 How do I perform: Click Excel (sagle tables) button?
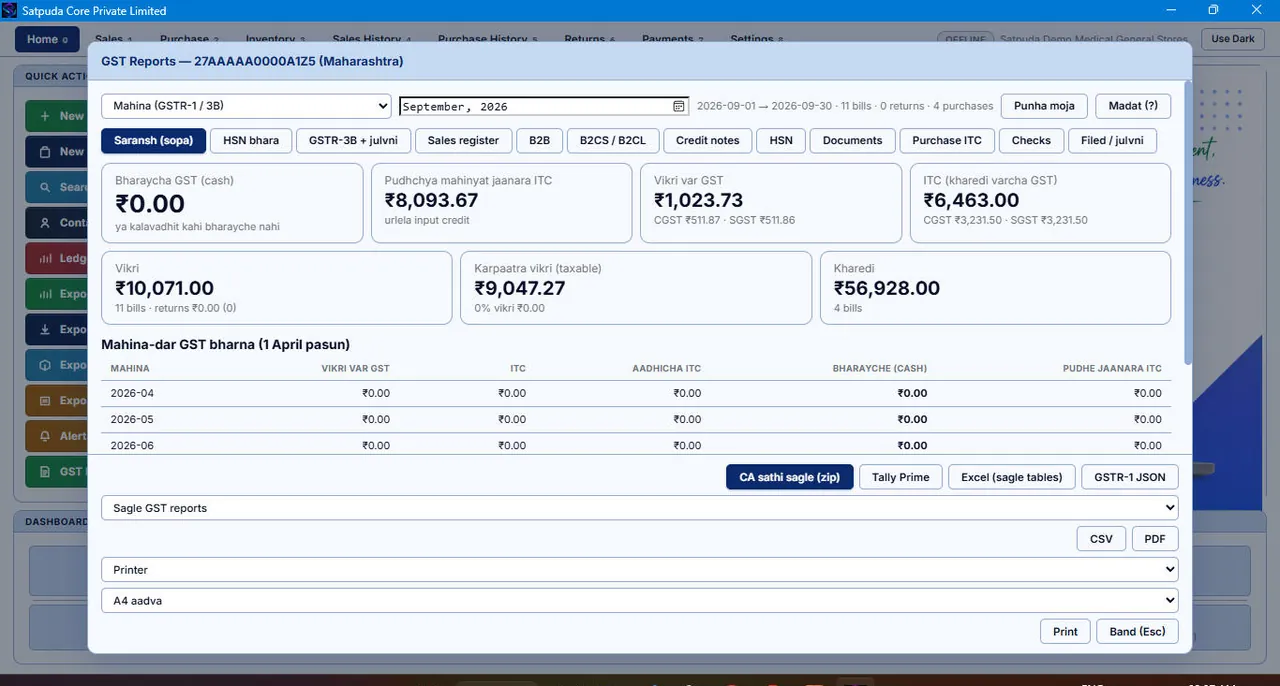1012,477
